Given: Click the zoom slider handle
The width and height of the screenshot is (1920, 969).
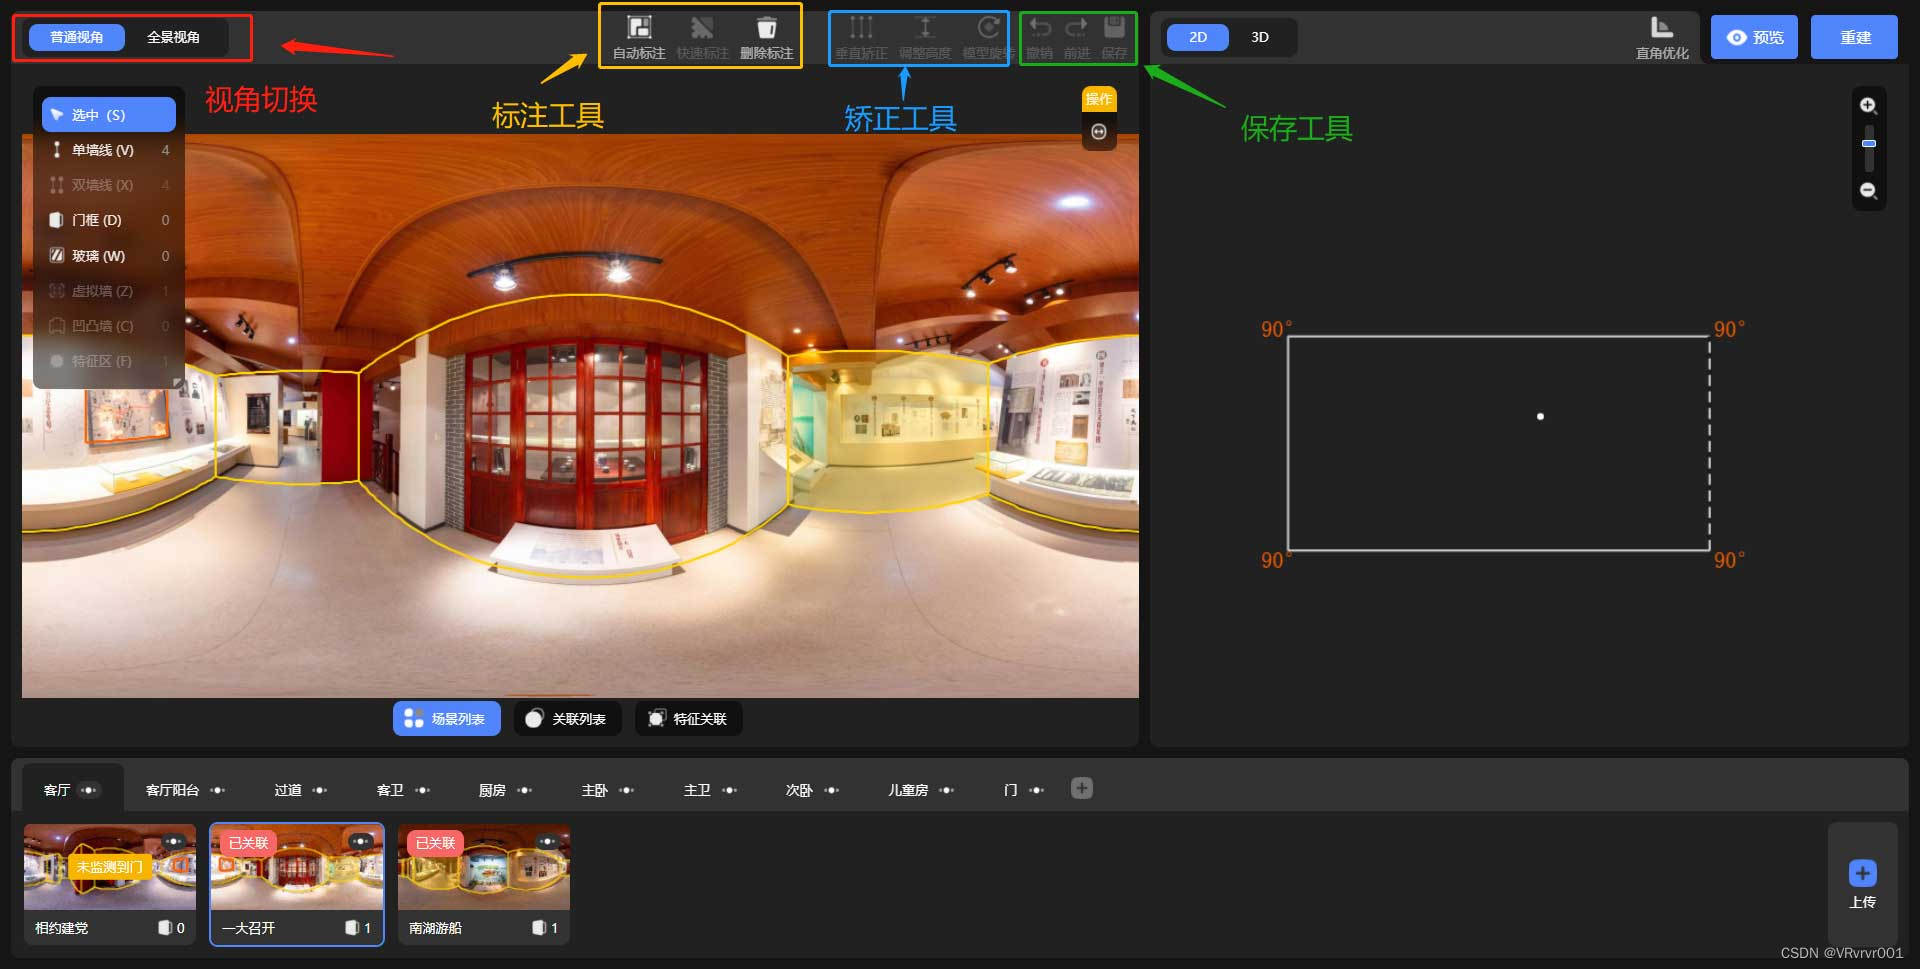Looking at the screenshot, I should point(1868,144).
